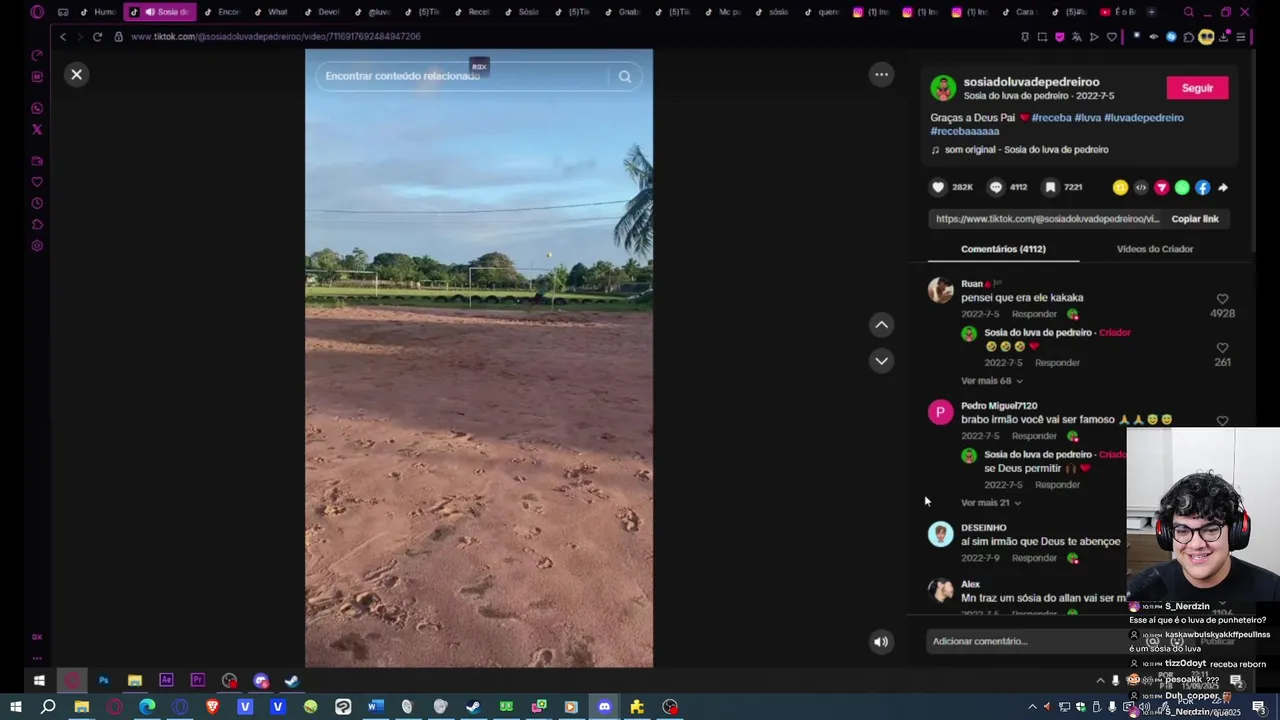This screenshot has height=720, width=1280.
Task: Switch to the Encon browser tab
Action: (221, 12)
